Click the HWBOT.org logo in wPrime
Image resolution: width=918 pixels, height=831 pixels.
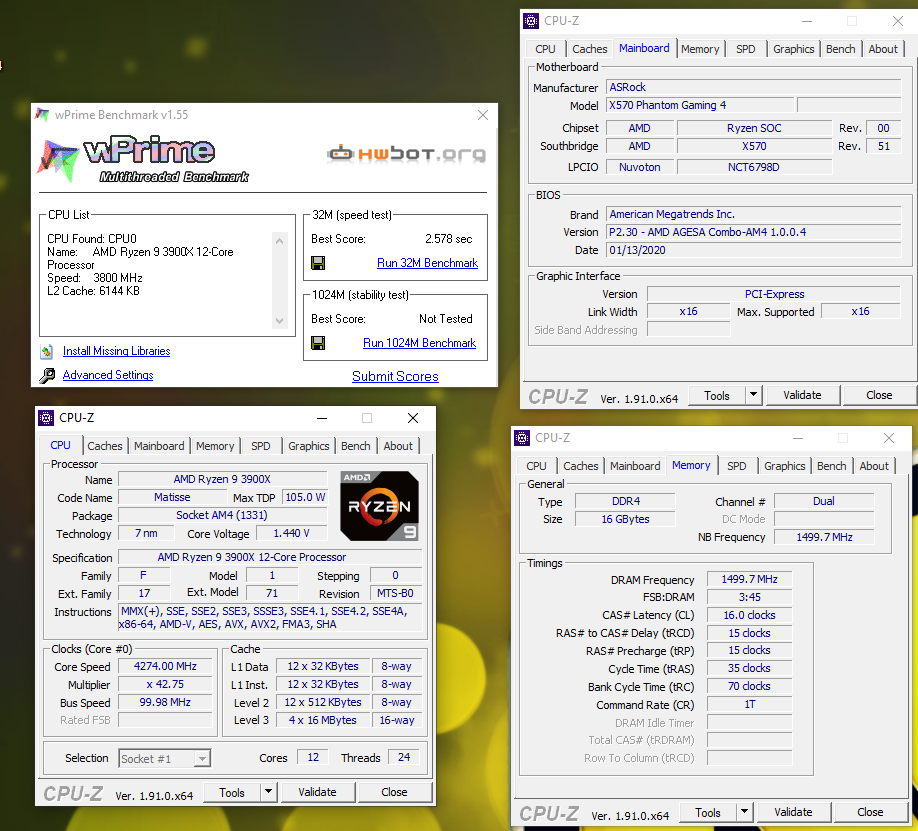[x=408, y=154]
